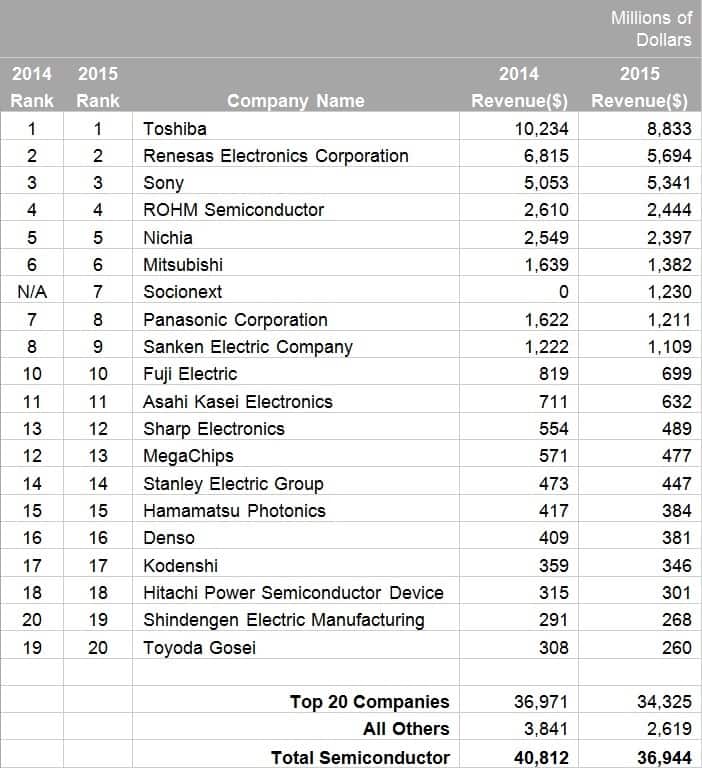The width and height of the screenshot is (702, 768).
Task: Click the 417 revenue value
Action: pyautogui.click(x=554, y=510)
